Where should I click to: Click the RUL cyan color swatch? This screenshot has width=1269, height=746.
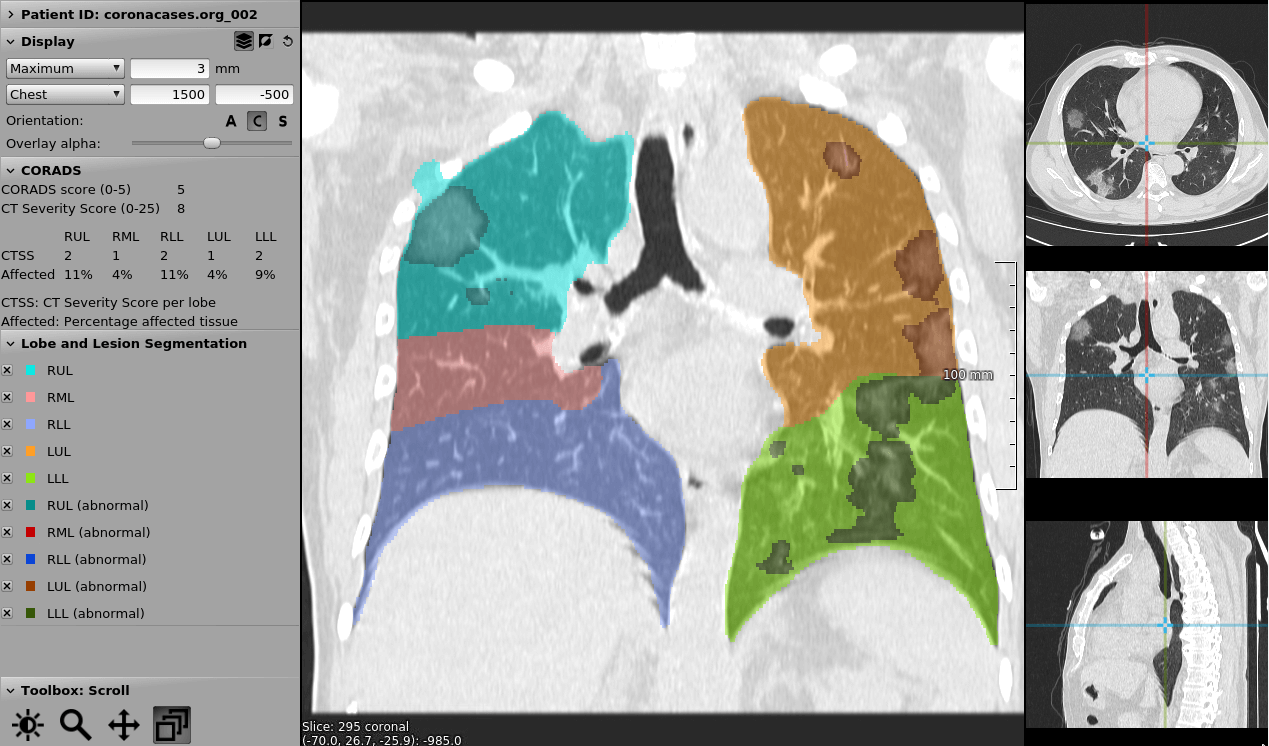point(31,370)
